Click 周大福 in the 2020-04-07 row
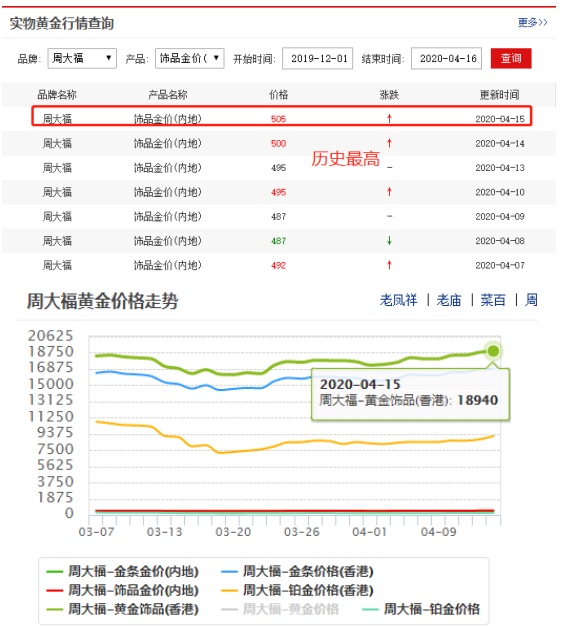Image resolution: width=562 pixels, height=627 pixels. click(x=57, y=265)
